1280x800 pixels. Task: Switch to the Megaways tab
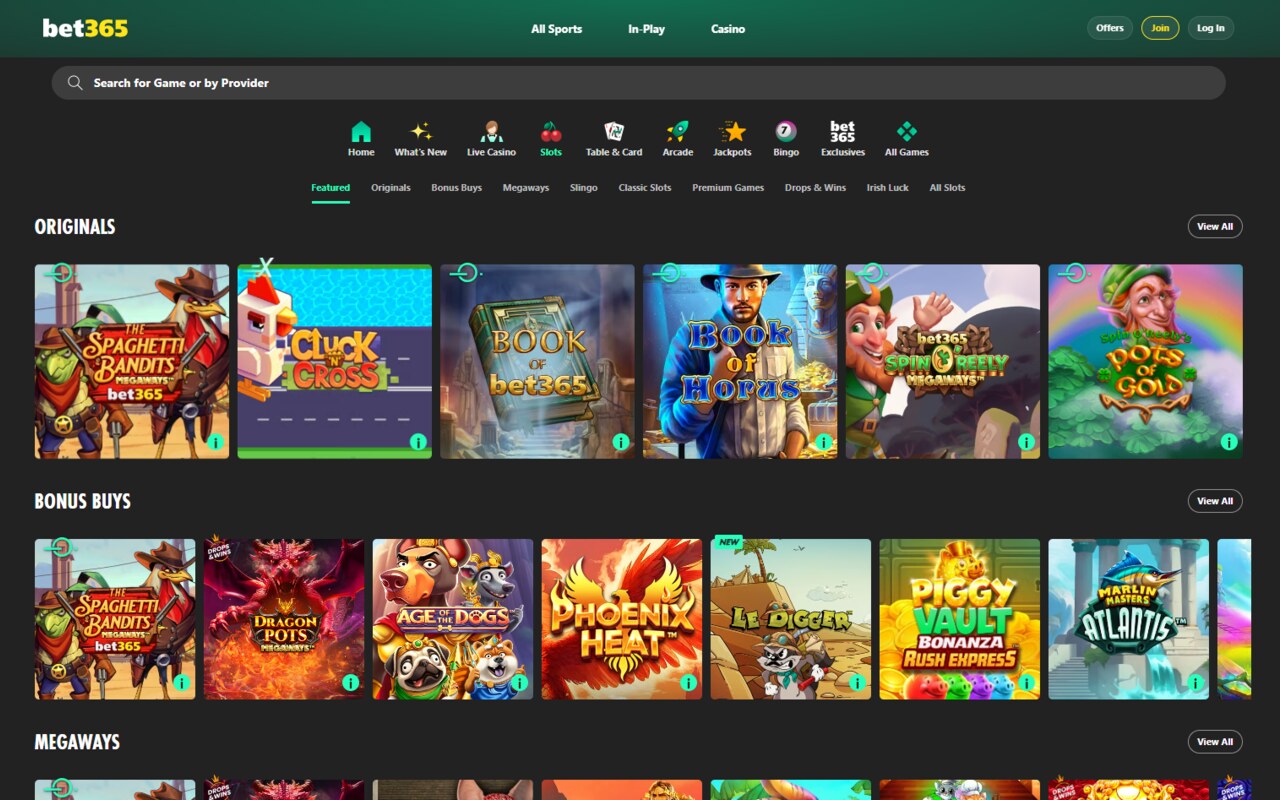526,188
